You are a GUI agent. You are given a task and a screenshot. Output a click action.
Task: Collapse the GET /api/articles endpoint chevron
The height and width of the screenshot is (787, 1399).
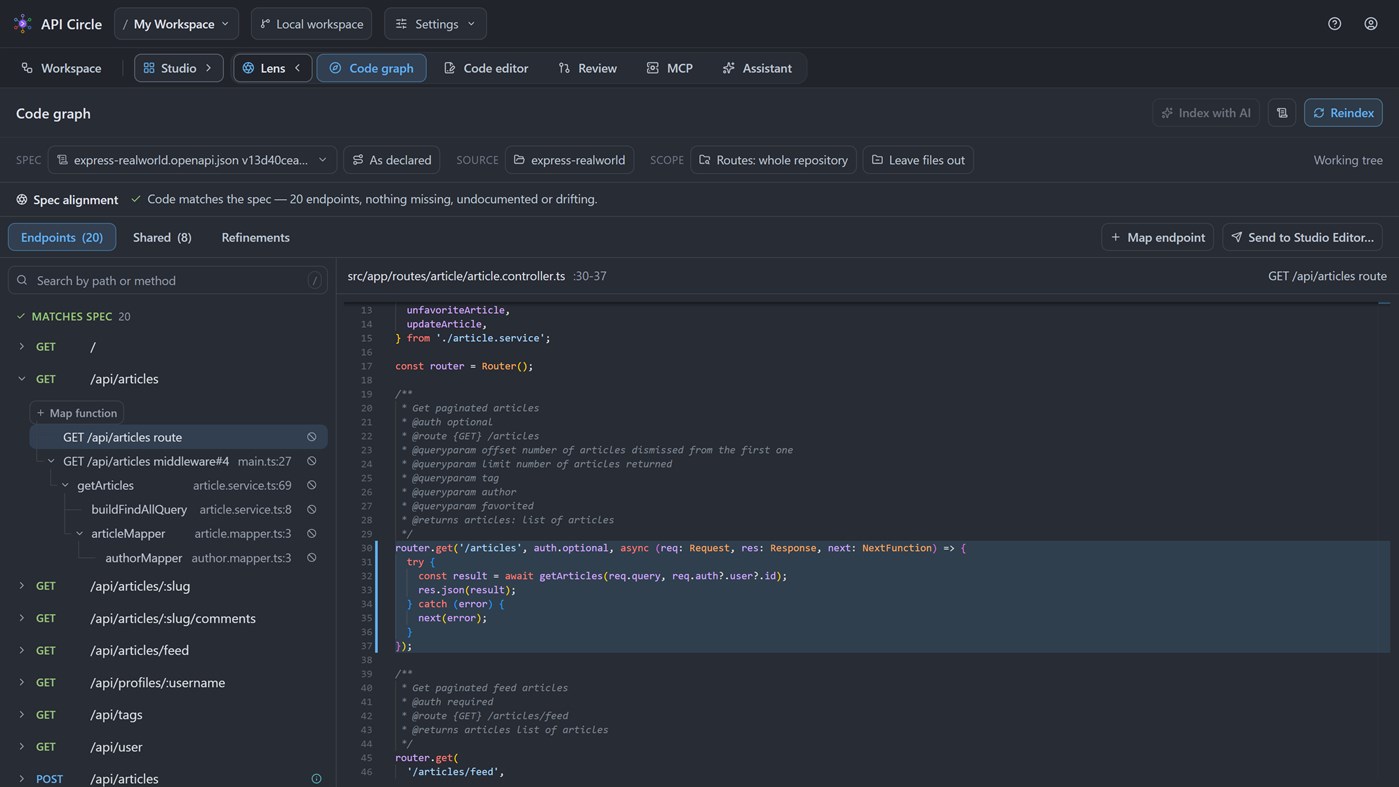(x=21, y=379)
